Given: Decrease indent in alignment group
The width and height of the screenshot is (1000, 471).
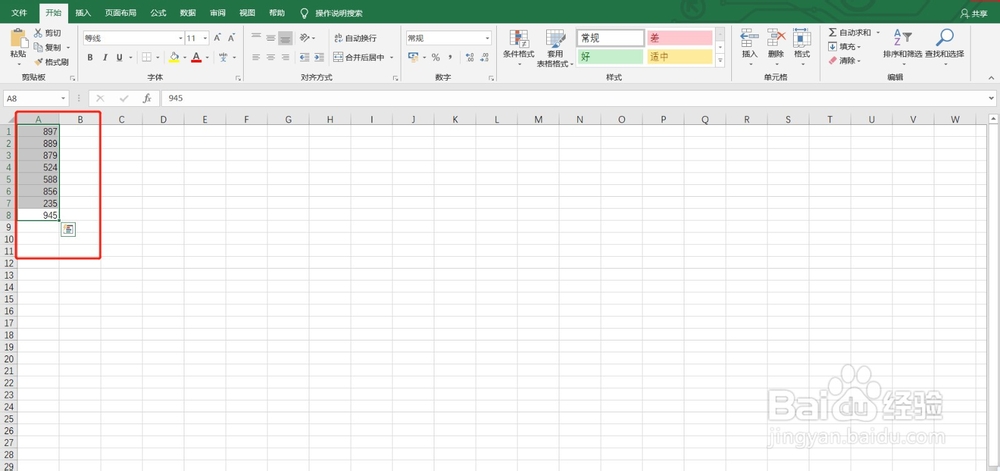Looking at the screenshot, I should click(304, 57).
